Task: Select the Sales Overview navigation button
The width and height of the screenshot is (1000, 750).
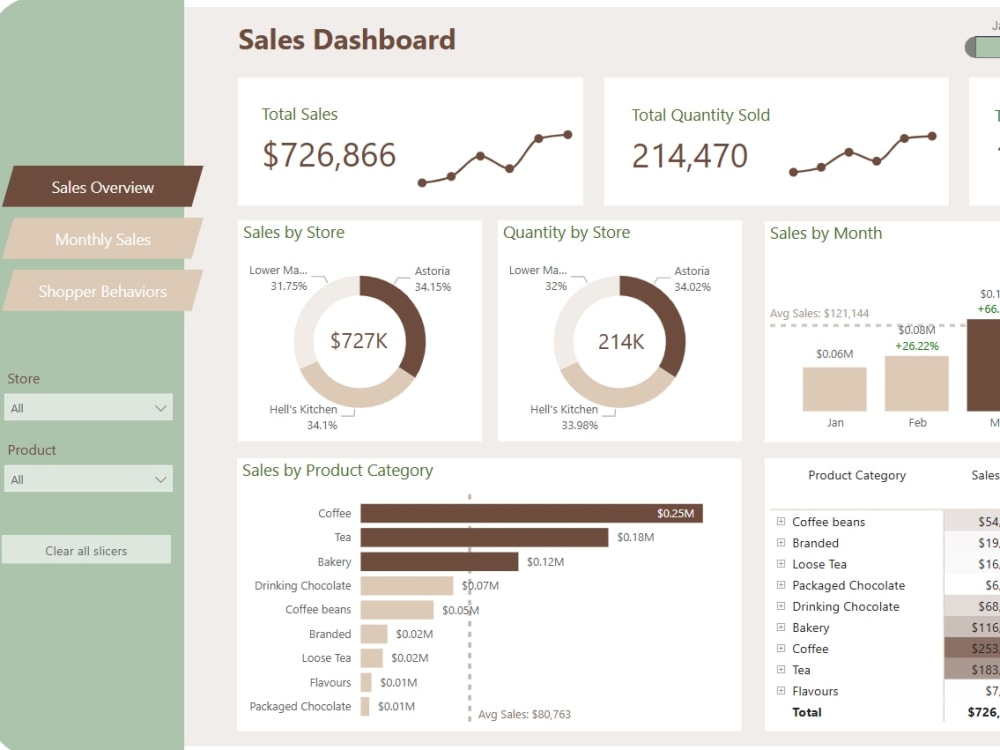Action: coord(103,187)
